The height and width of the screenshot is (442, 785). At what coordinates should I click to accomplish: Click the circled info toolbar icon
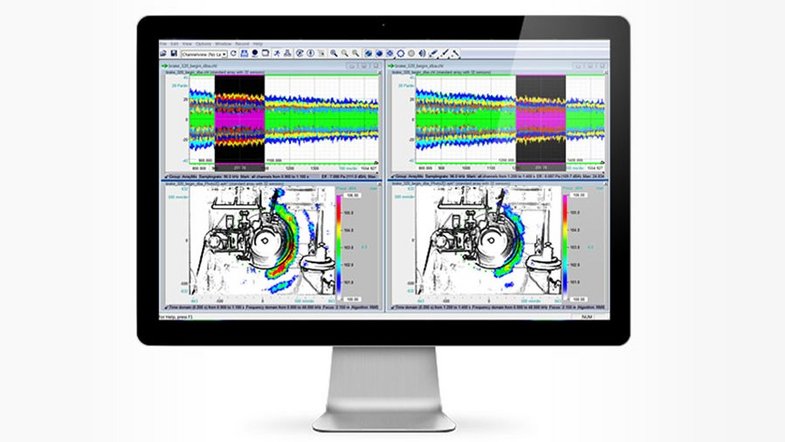(x=310, y=53)
